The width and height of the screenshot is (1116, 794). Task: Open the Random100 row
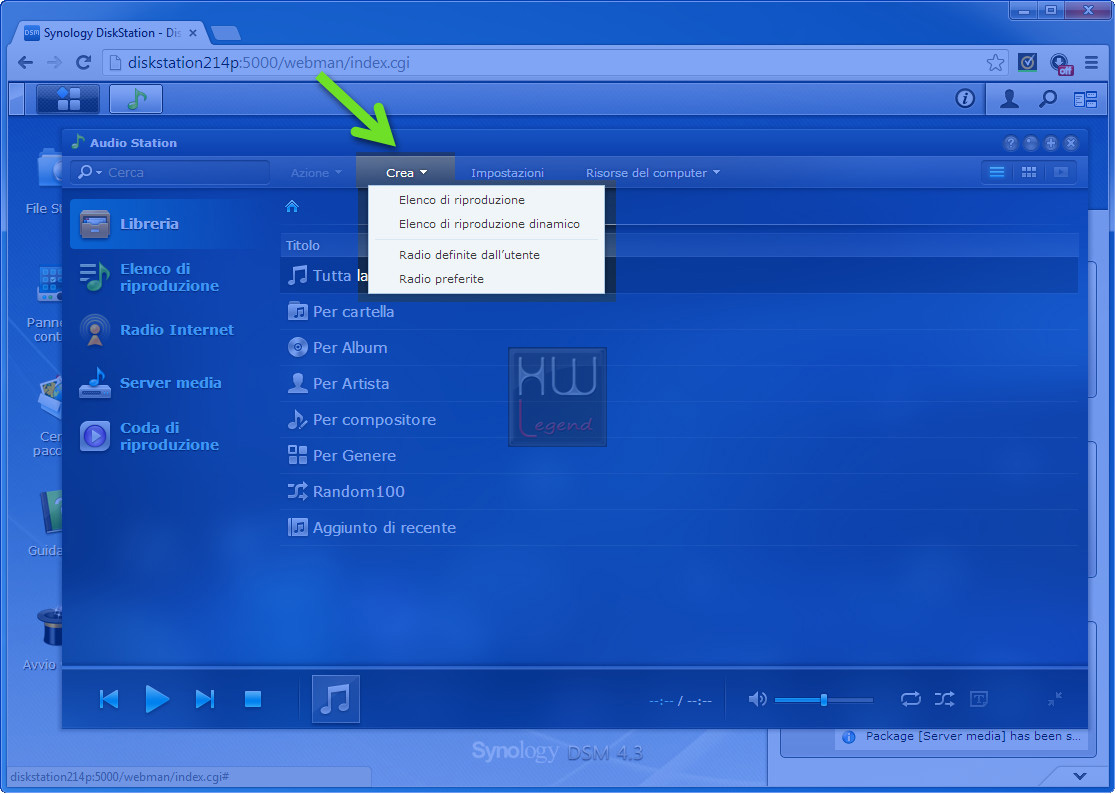[x=679, y=492]
